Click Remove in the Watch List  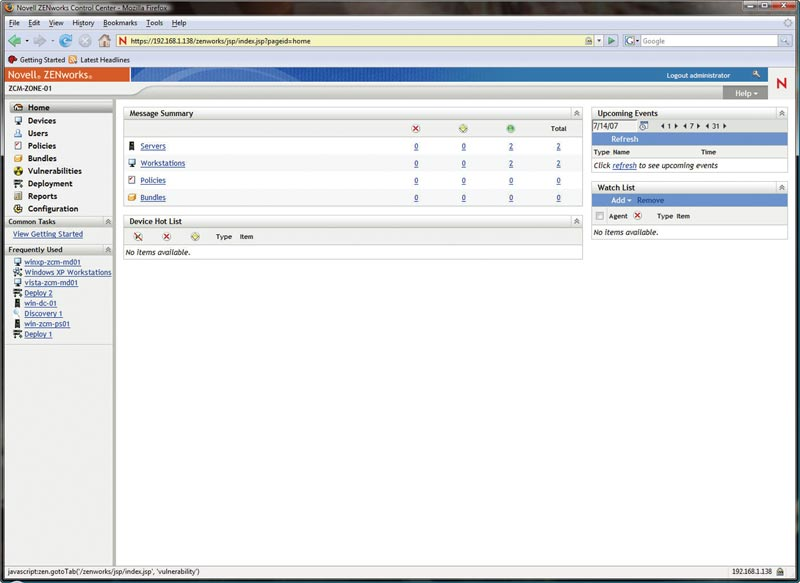click(x=650, y=200)
